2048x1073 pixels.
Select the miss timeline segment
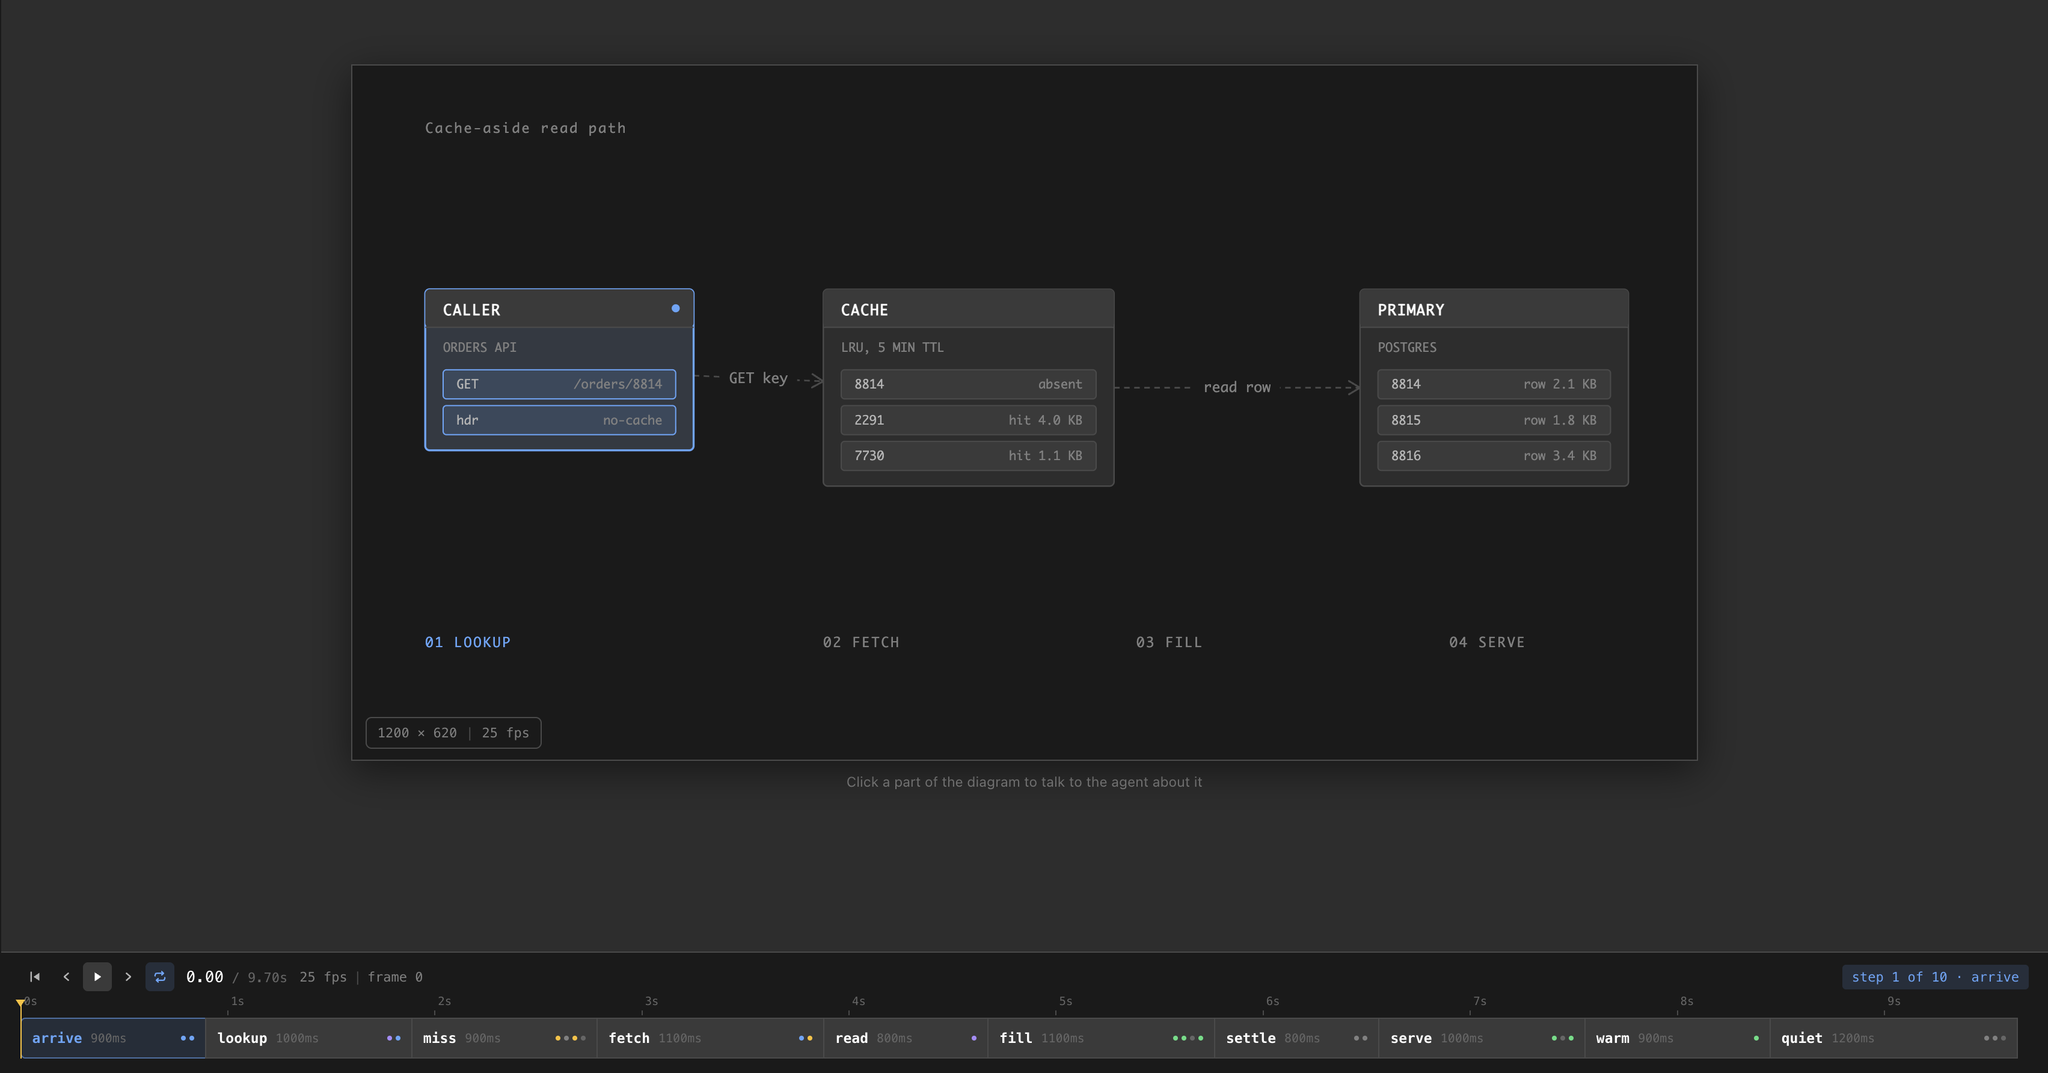pos(504,1038)
